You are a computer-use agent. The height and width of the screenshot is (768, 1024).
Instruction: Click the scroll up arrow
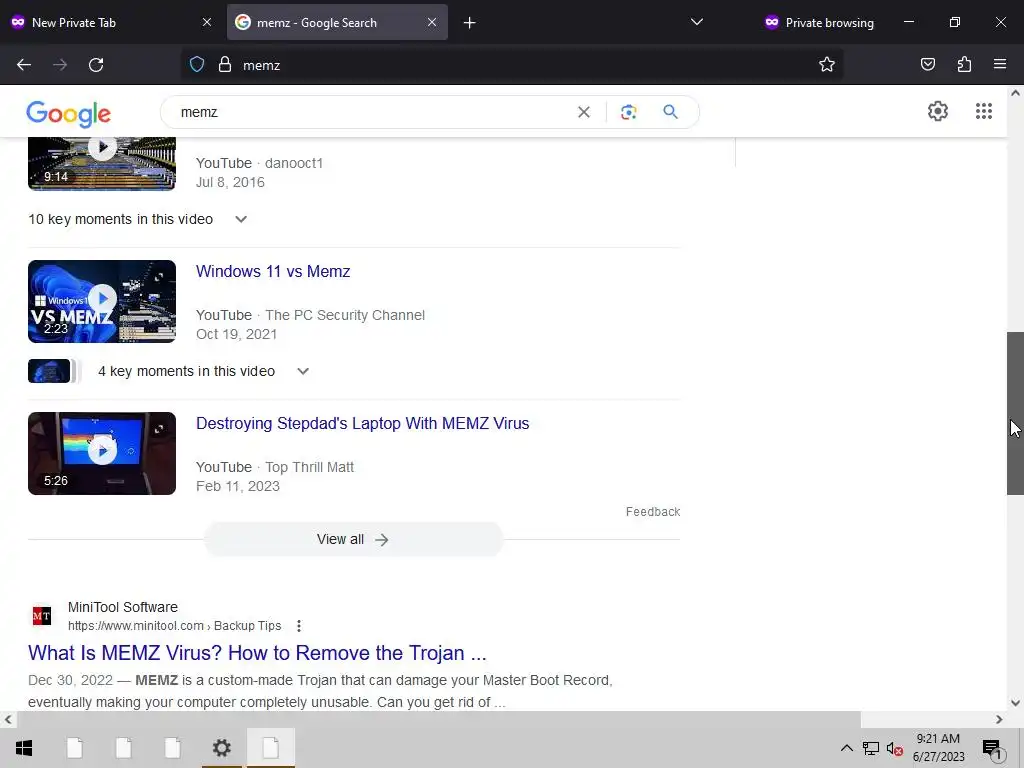pos(1015,93)
